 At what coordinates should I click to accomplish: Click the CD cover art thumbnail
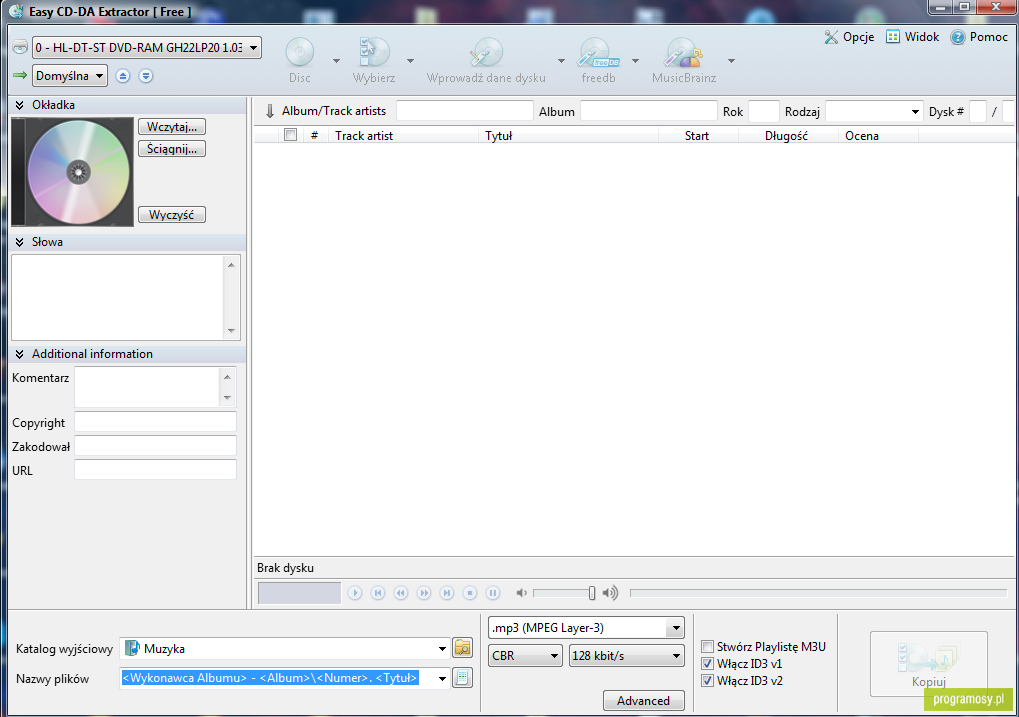coord(72,172)
